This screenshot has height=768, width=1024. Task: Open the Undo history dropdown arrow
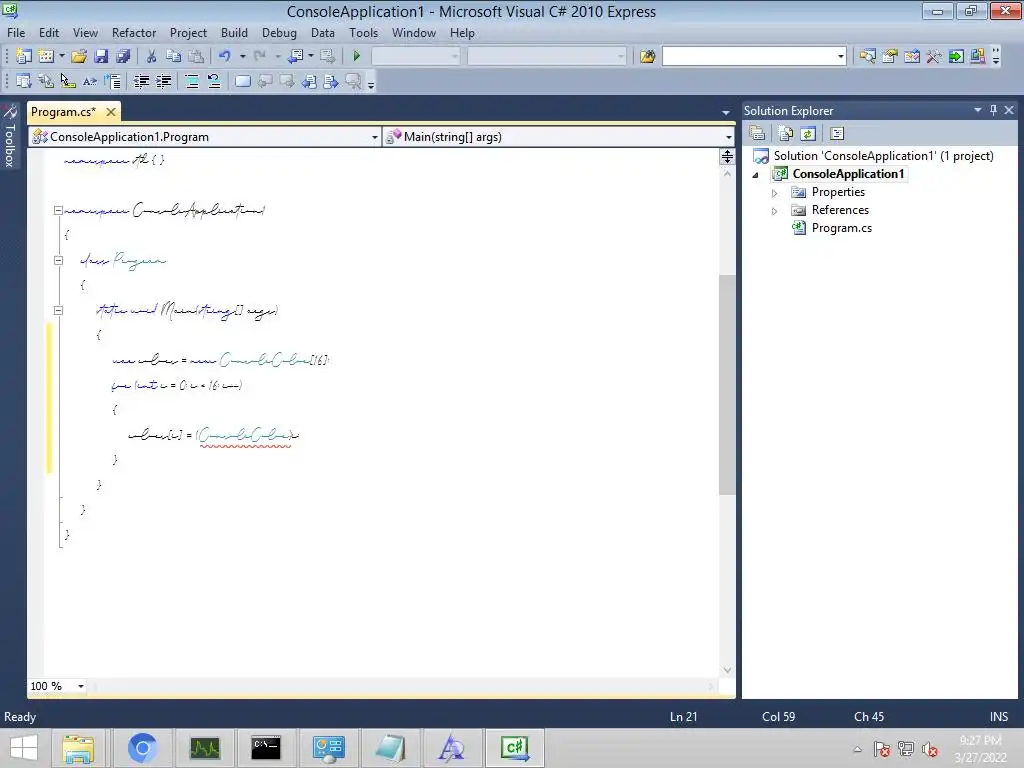click(x=242, y=56)
